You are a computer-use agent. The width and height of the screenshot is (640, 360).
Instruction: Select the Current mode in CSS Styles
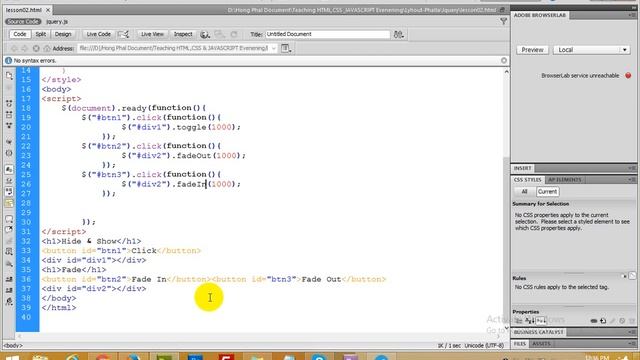tap(547, 191)
